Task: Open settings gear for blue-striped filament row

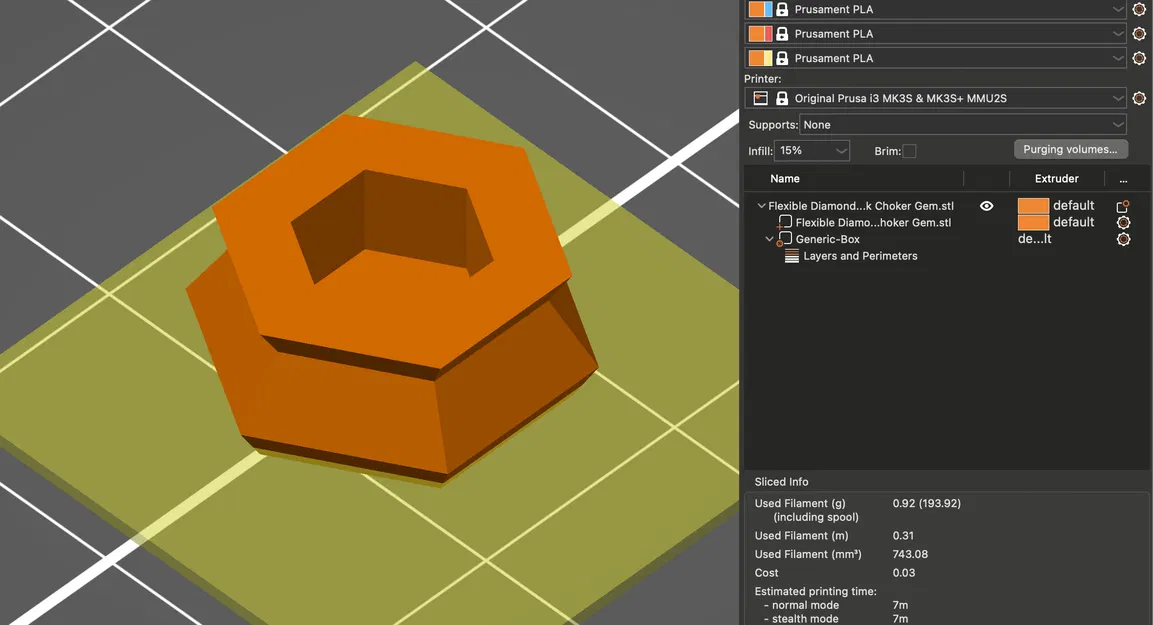Action: [1139, 10]
